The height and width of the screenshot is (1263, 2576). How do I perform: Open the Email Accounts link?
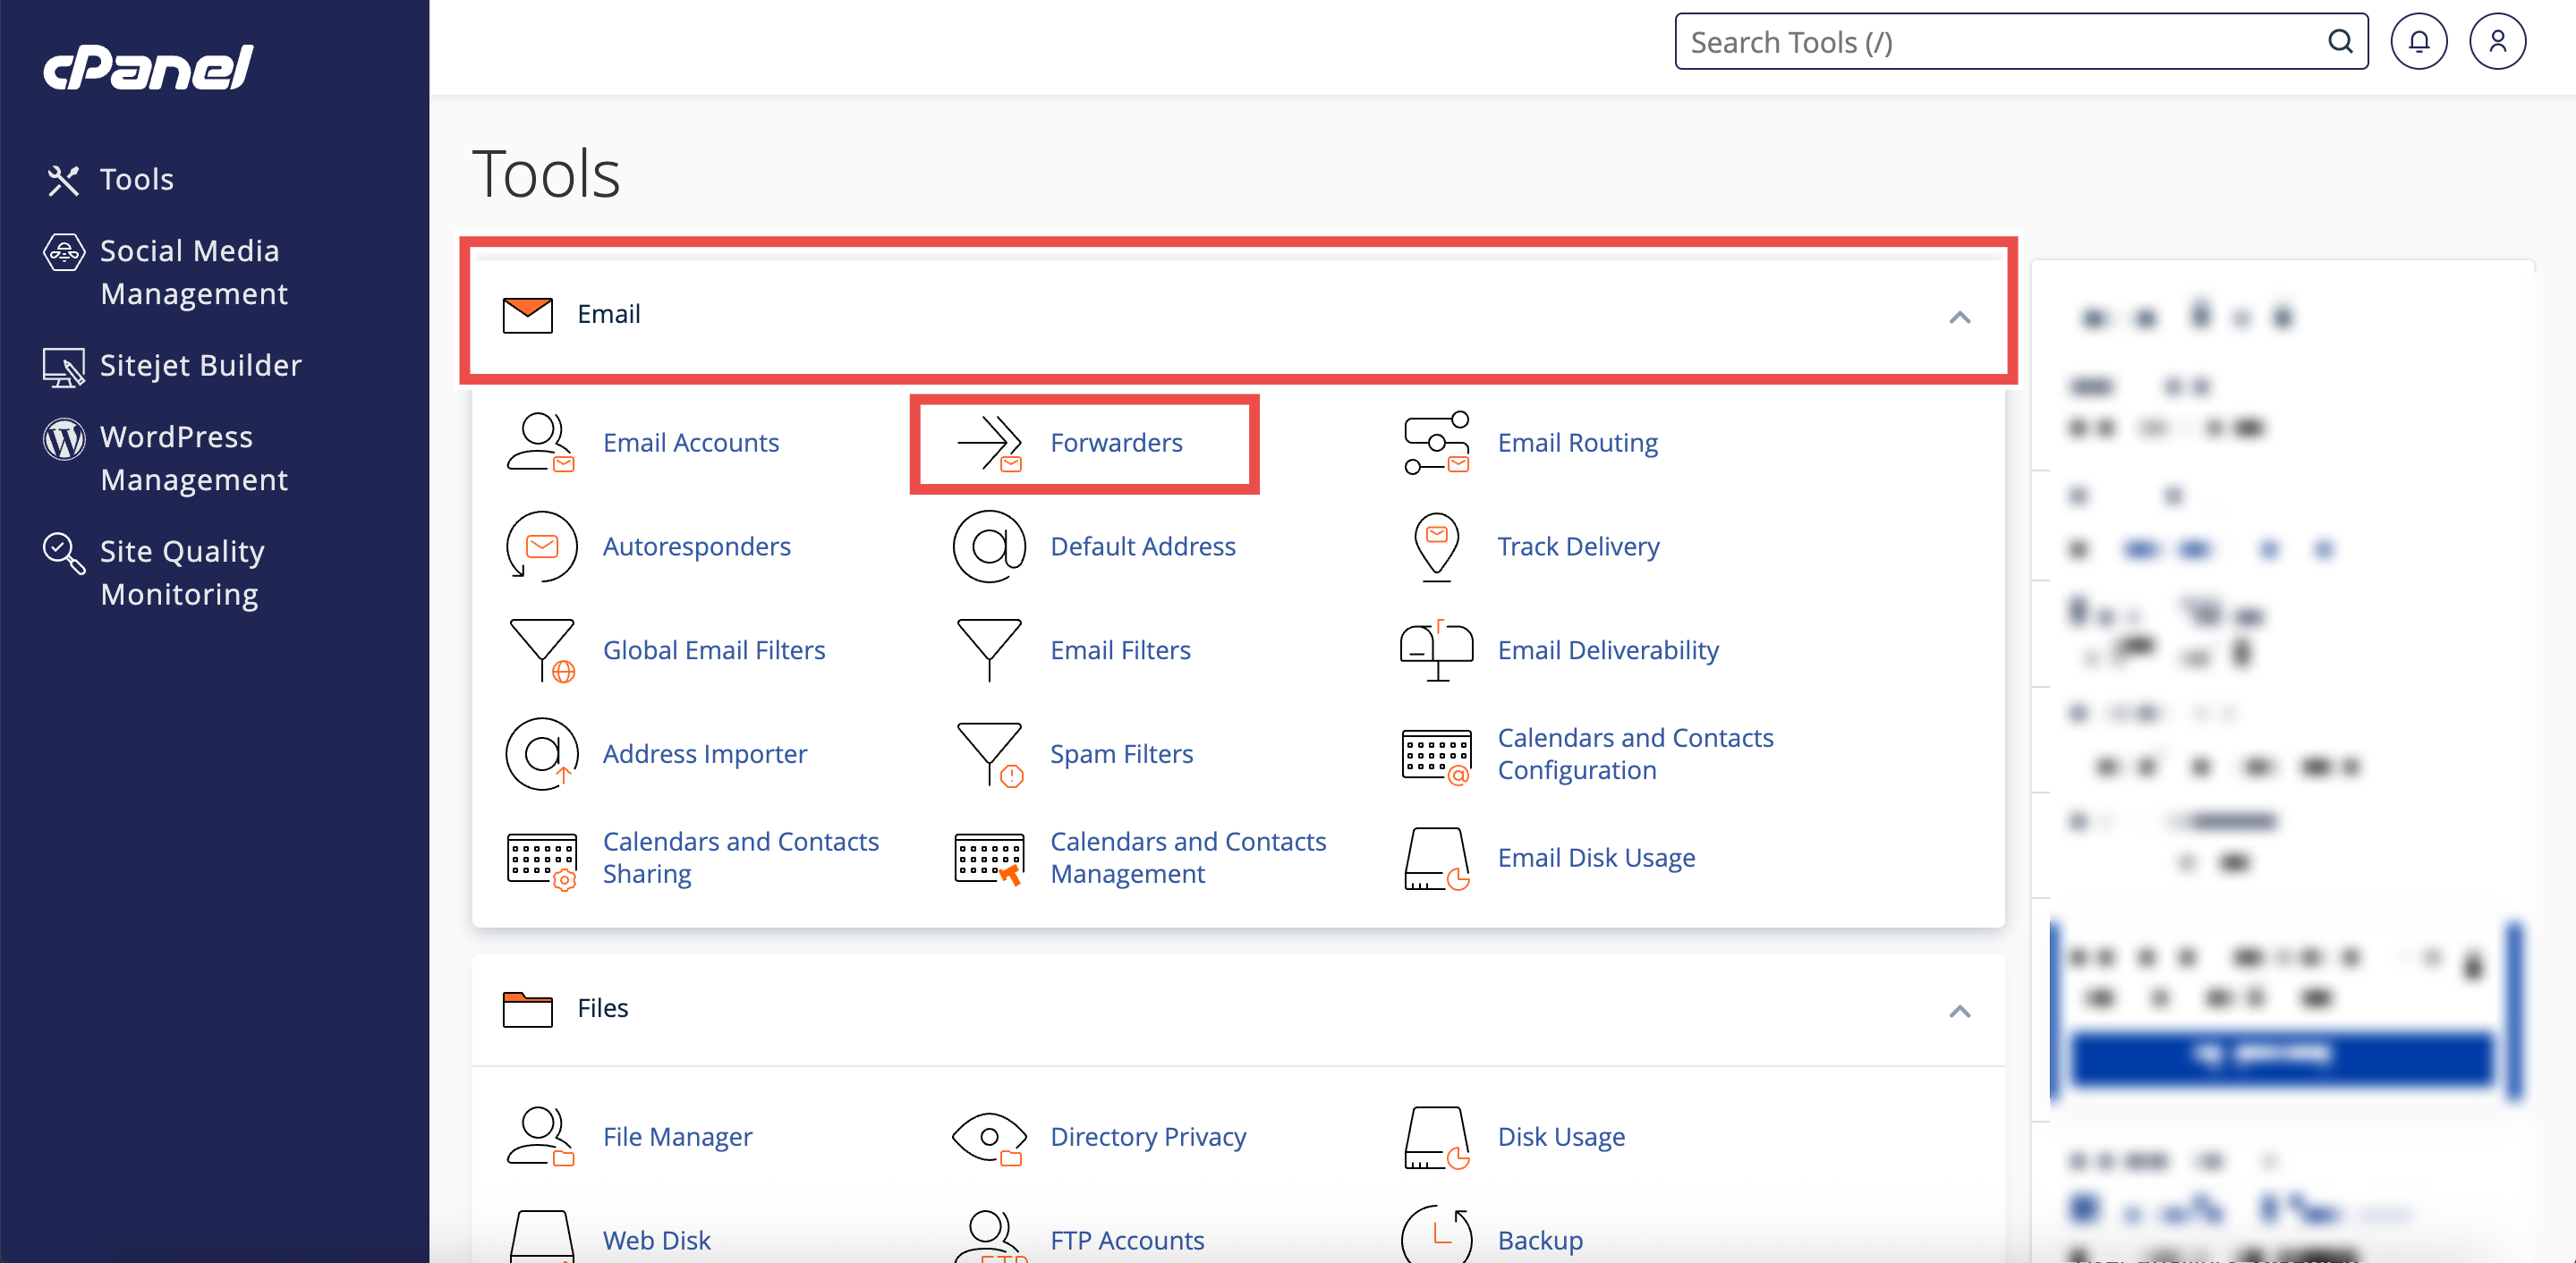(690, 443)
